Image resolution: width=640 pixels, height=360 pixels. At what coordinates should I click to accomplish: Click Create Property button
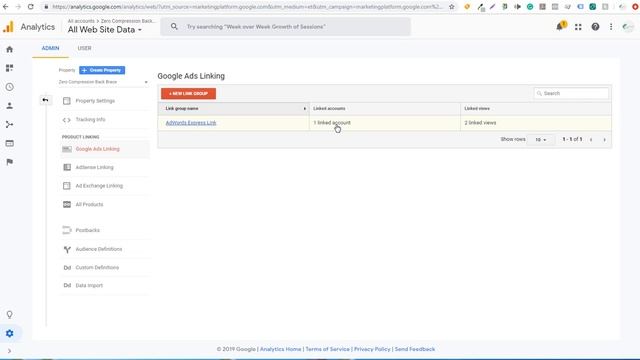pos(102,70)
